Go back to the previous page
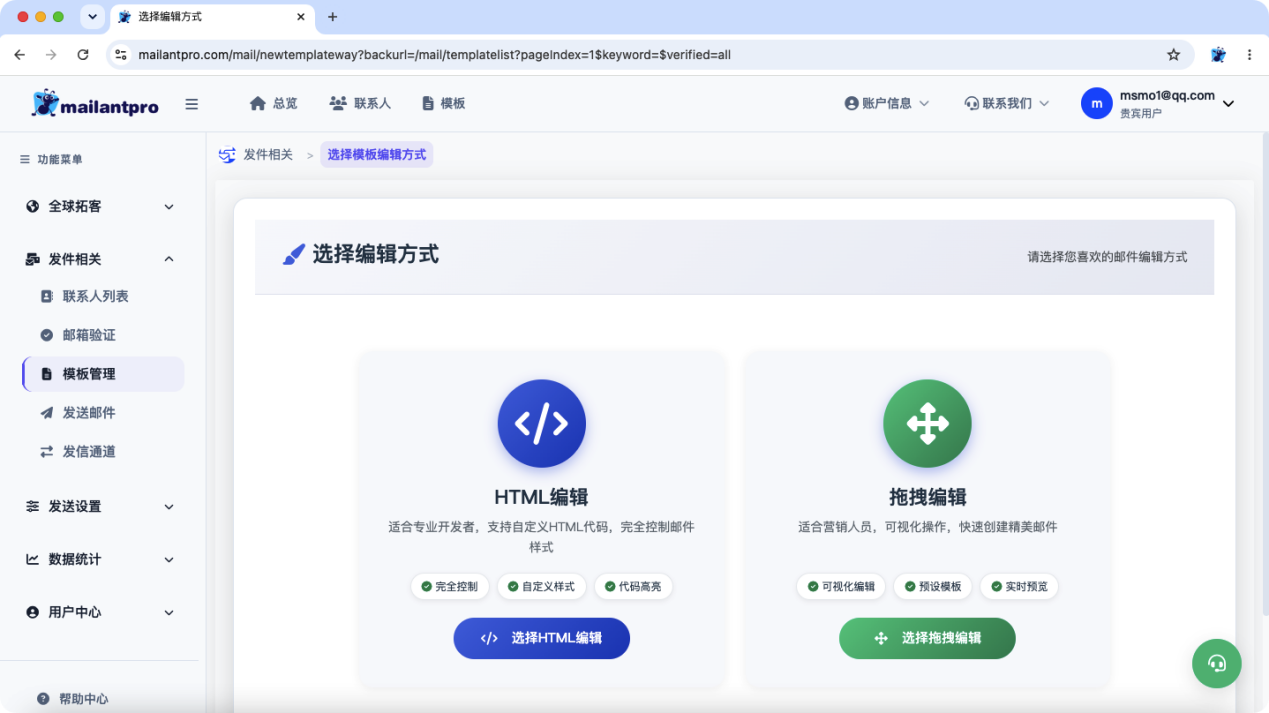The width and height of the screenshot is (1269, 713). (x=20, y=55)
